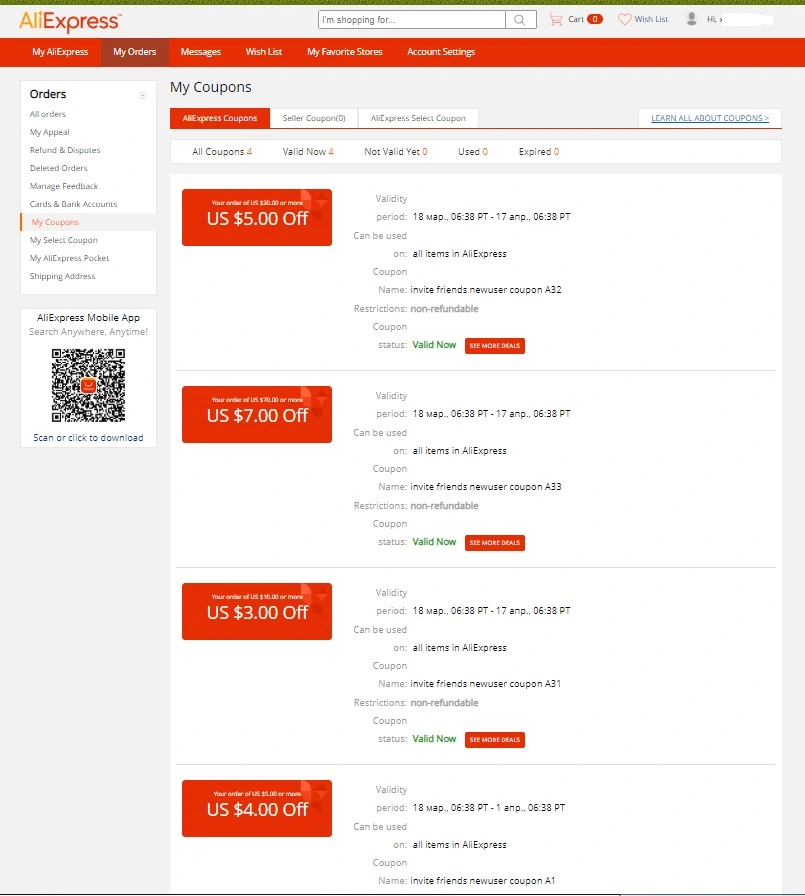Open the shopping cart icon
Viewport: 805px width, 896px height.
555,19
